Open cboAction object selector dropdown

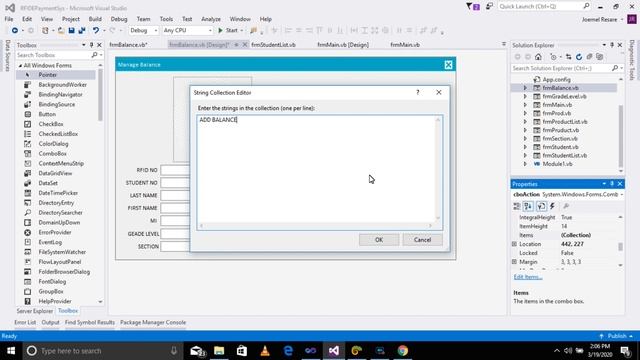point(621,195)
